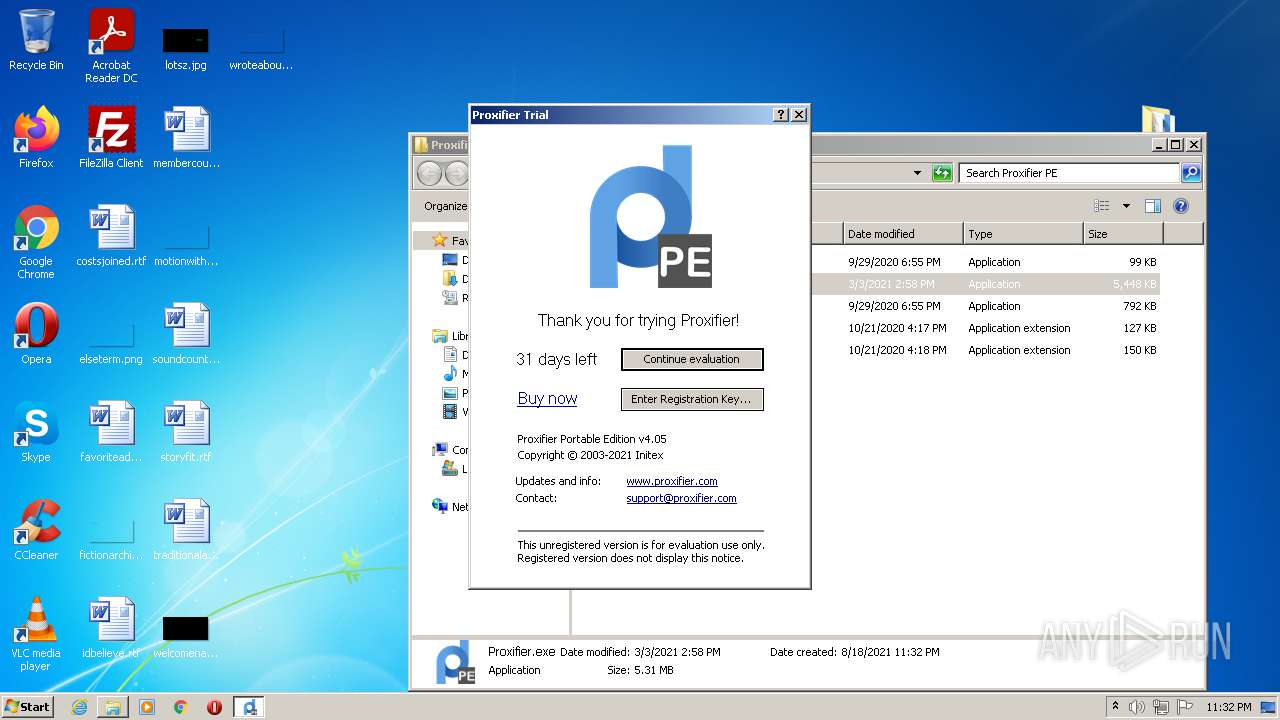Click refresh button in Explorer address bar
This screenshot has height=720, width=1280.
click(x=942, y=173)
